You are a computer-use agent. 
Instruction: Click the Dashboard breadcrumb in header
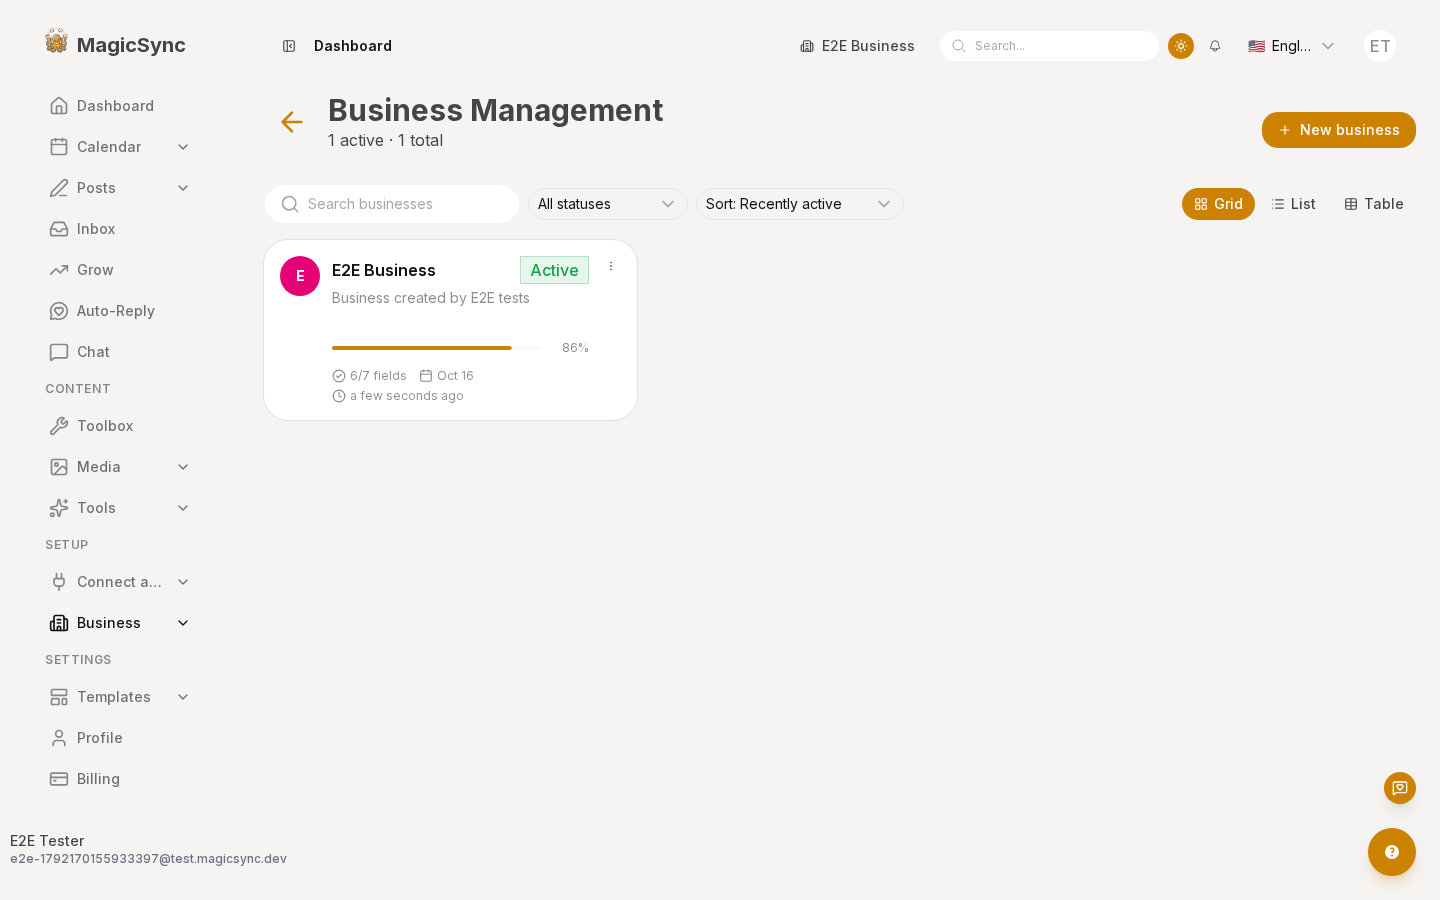point(353,46)
